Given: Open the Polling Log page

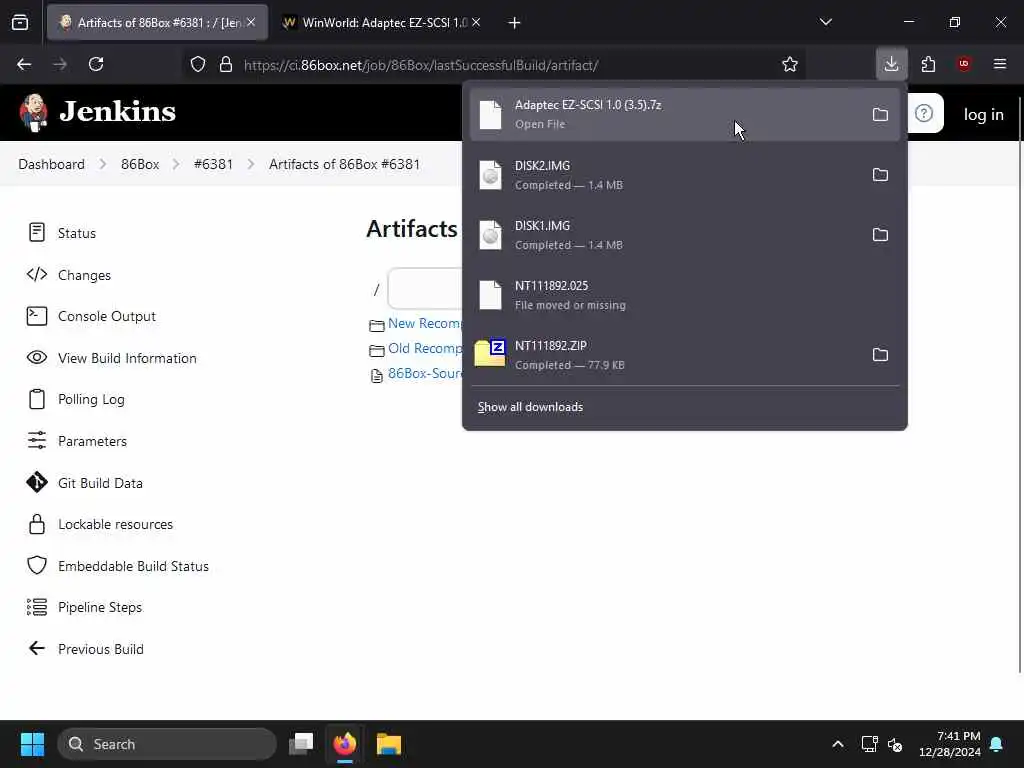Looking at the screenshot, I should click(75, 399).
